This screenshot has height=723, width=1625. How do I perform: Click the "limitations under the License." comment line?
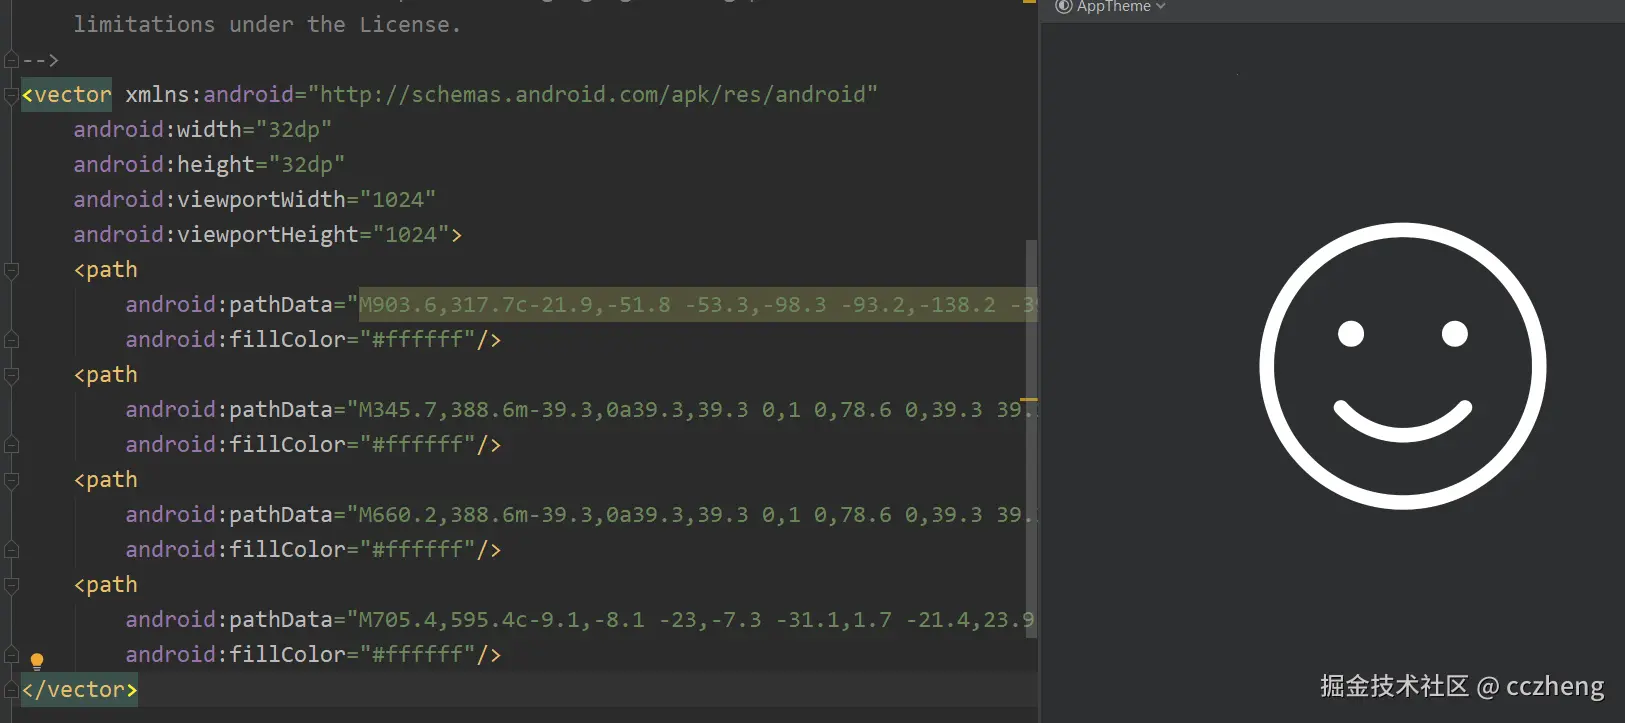[267, 25]
